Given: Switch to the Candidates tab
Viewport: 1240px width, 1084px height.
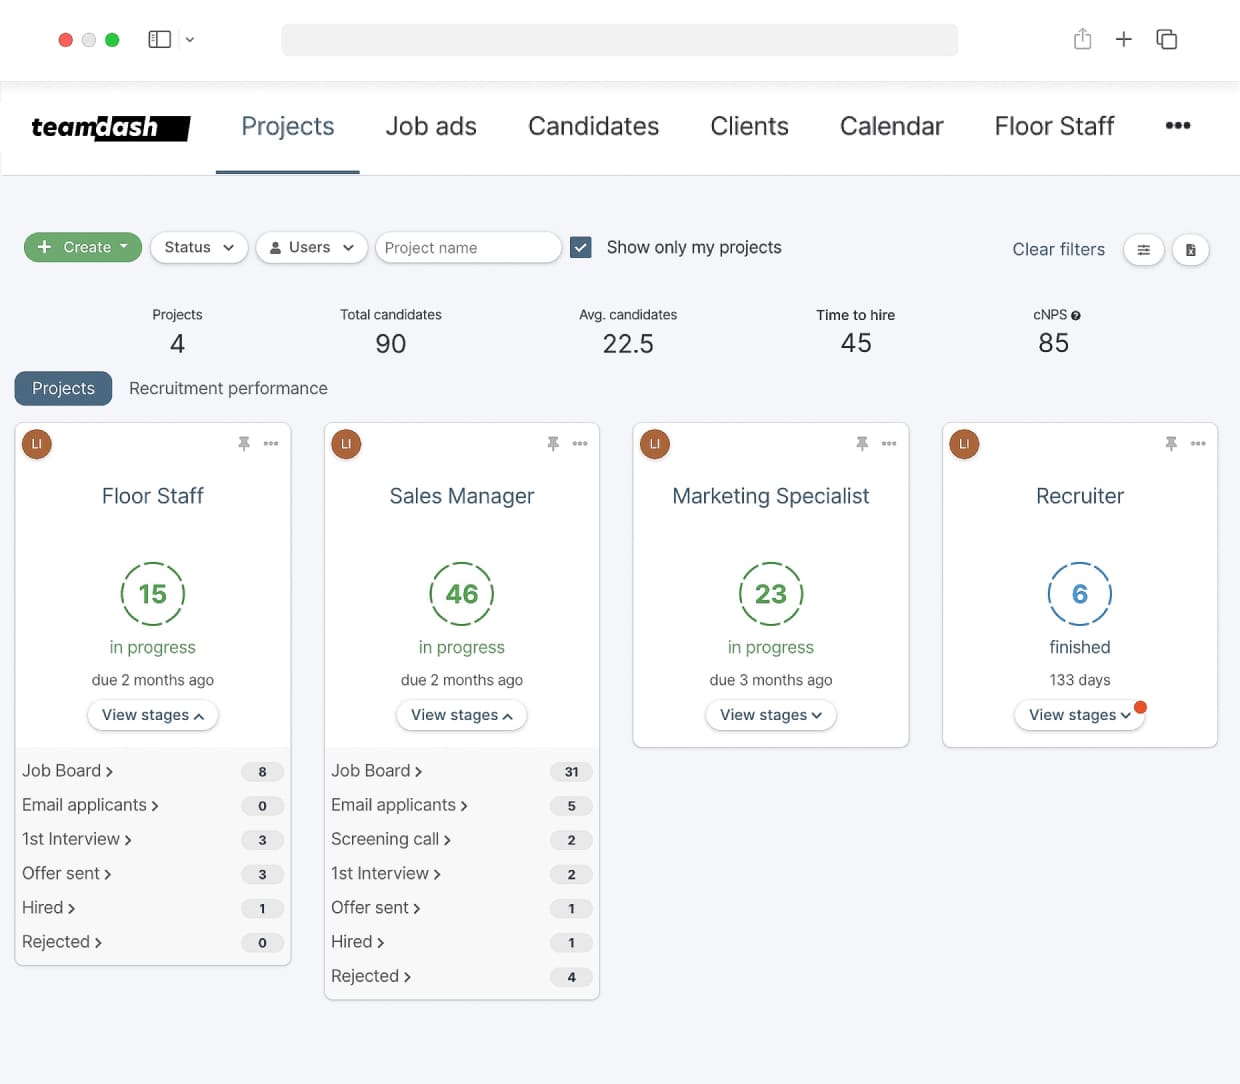Looking at the screenshot, I should point(593,126).
